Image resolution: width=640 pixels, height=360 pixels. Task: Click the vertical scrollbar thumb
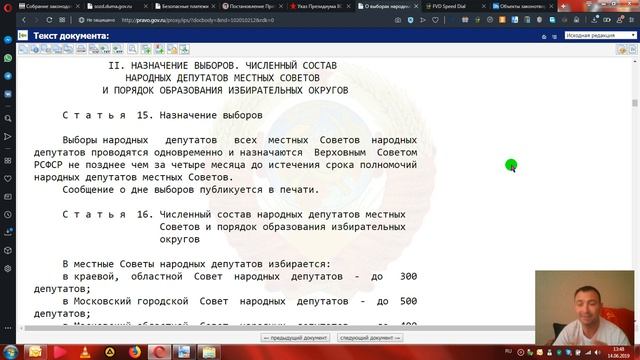pyautogui.click(x=635, y=103)
